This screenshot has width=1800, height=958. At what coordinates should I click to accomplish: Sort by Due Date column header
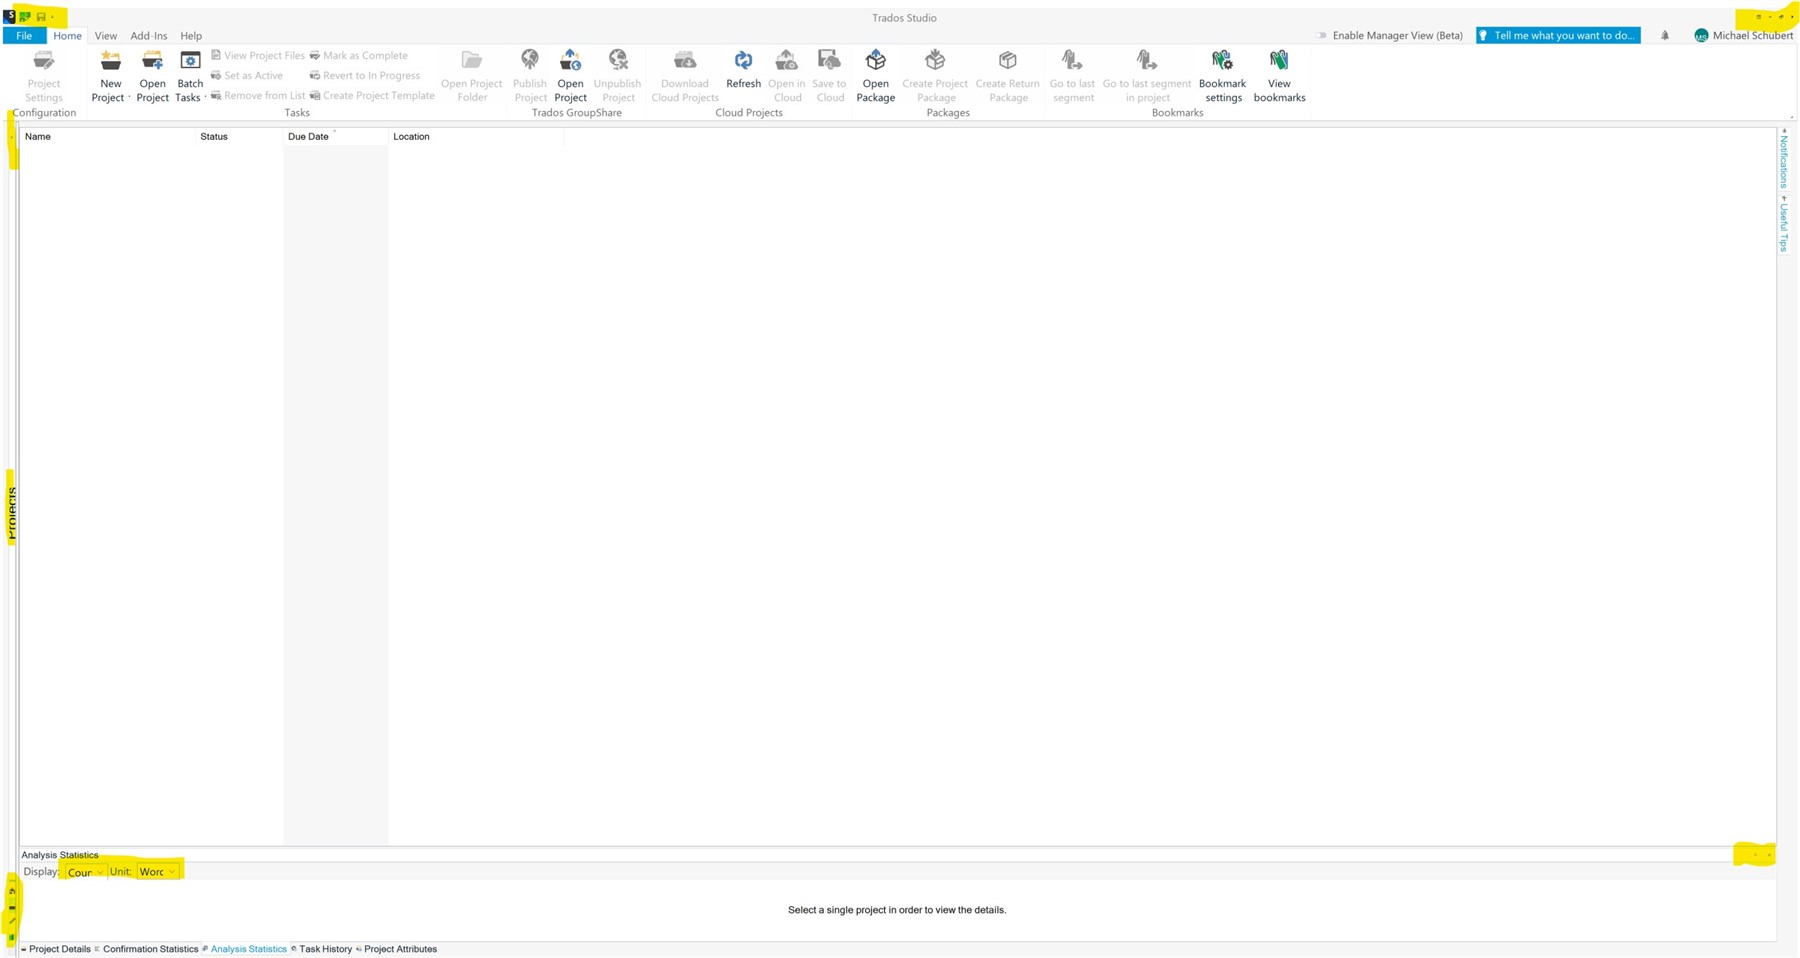[x=335, y=137]
